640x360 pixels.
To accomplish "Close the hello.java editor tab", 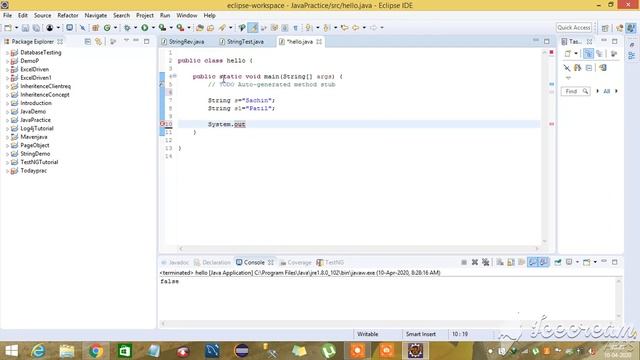I will tap(319, 42).
